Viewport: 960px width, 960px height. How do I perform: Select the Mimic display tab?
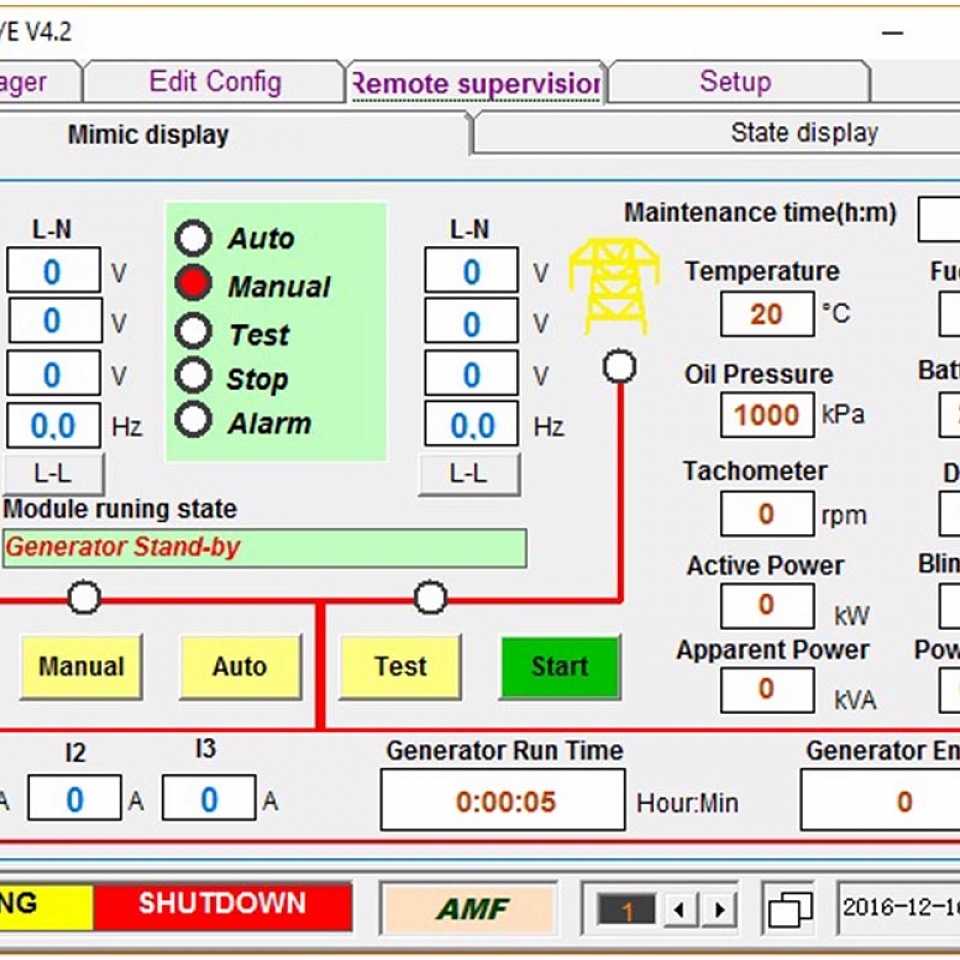(x=148, y=135)
